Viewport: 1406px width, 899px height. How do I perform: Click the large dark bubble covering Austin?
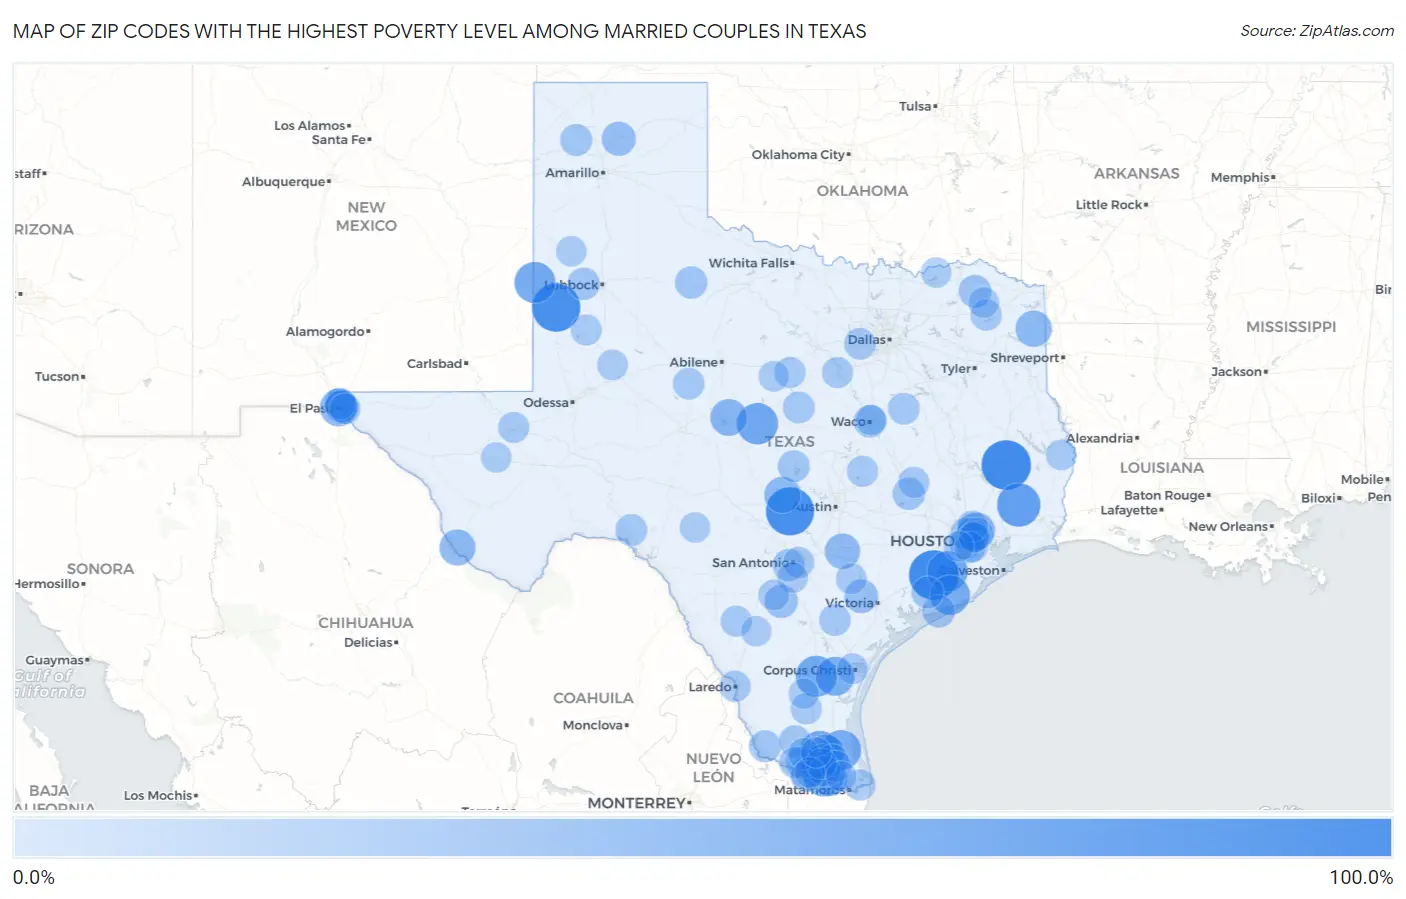[790, 511]
